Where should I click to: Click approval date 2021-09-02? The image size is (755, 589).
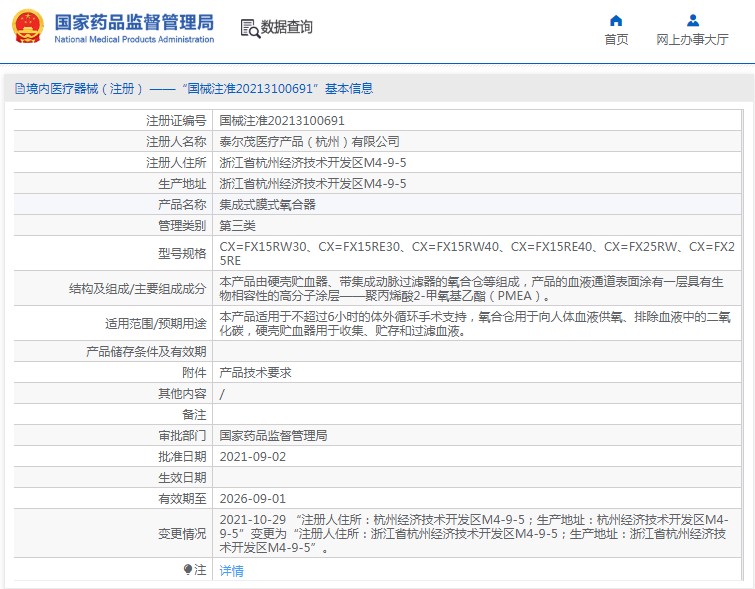tap(252, 456)
